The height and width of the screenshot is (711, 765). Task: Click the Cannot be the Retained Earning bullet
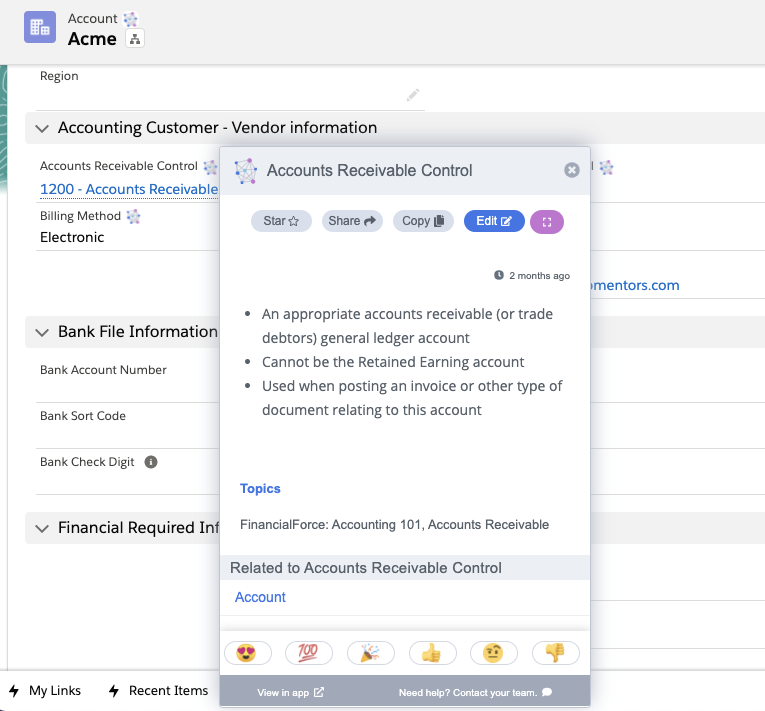click(393, 362)
